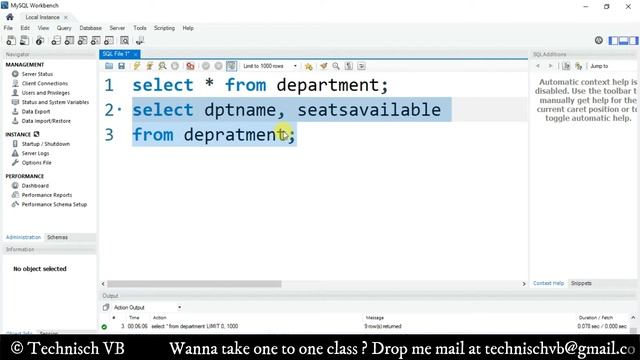Open Options File
The height and width of the screenshot is (360, 640).
click(x=37, y=162)
